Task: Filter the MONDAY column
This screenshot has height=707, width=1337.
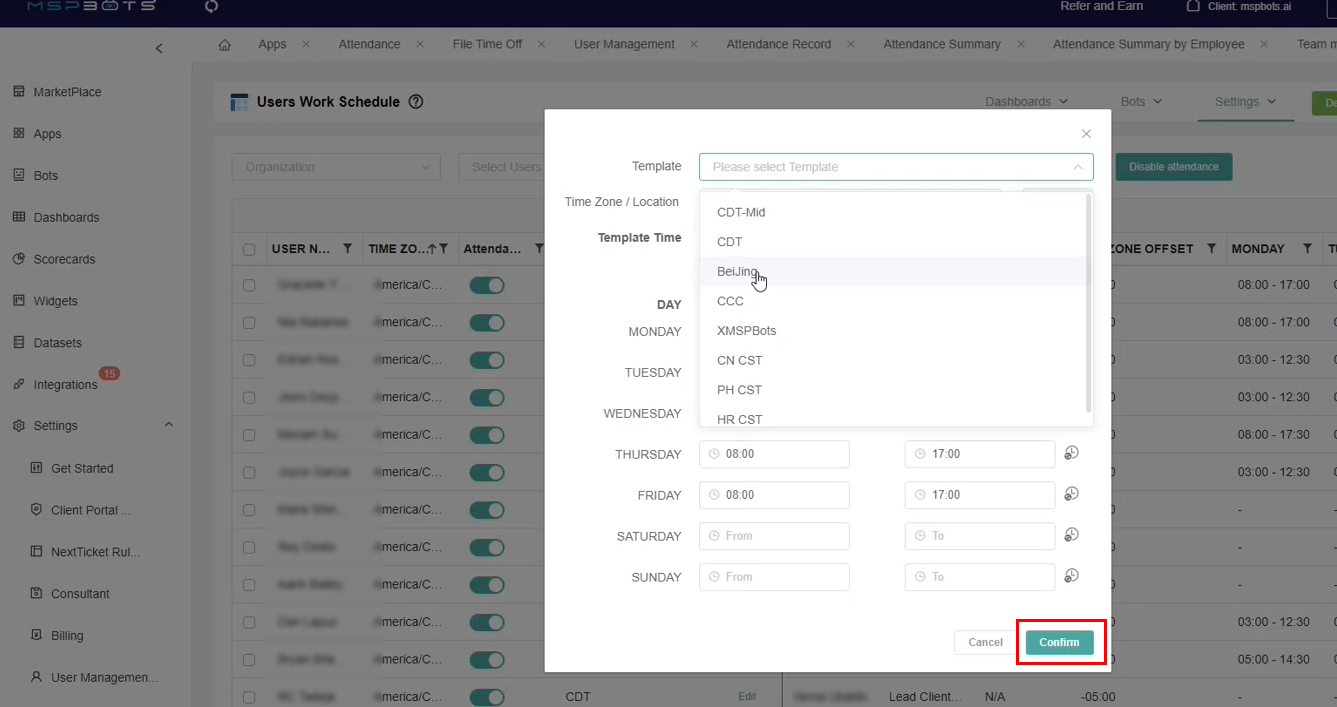Action: click(1307, 249)
